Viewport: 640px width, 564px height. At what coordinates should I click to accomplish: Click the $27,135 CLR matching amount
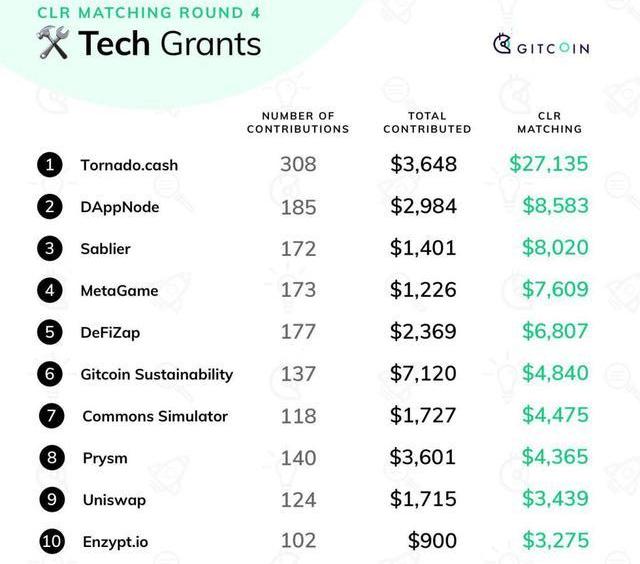pos(548,164)
